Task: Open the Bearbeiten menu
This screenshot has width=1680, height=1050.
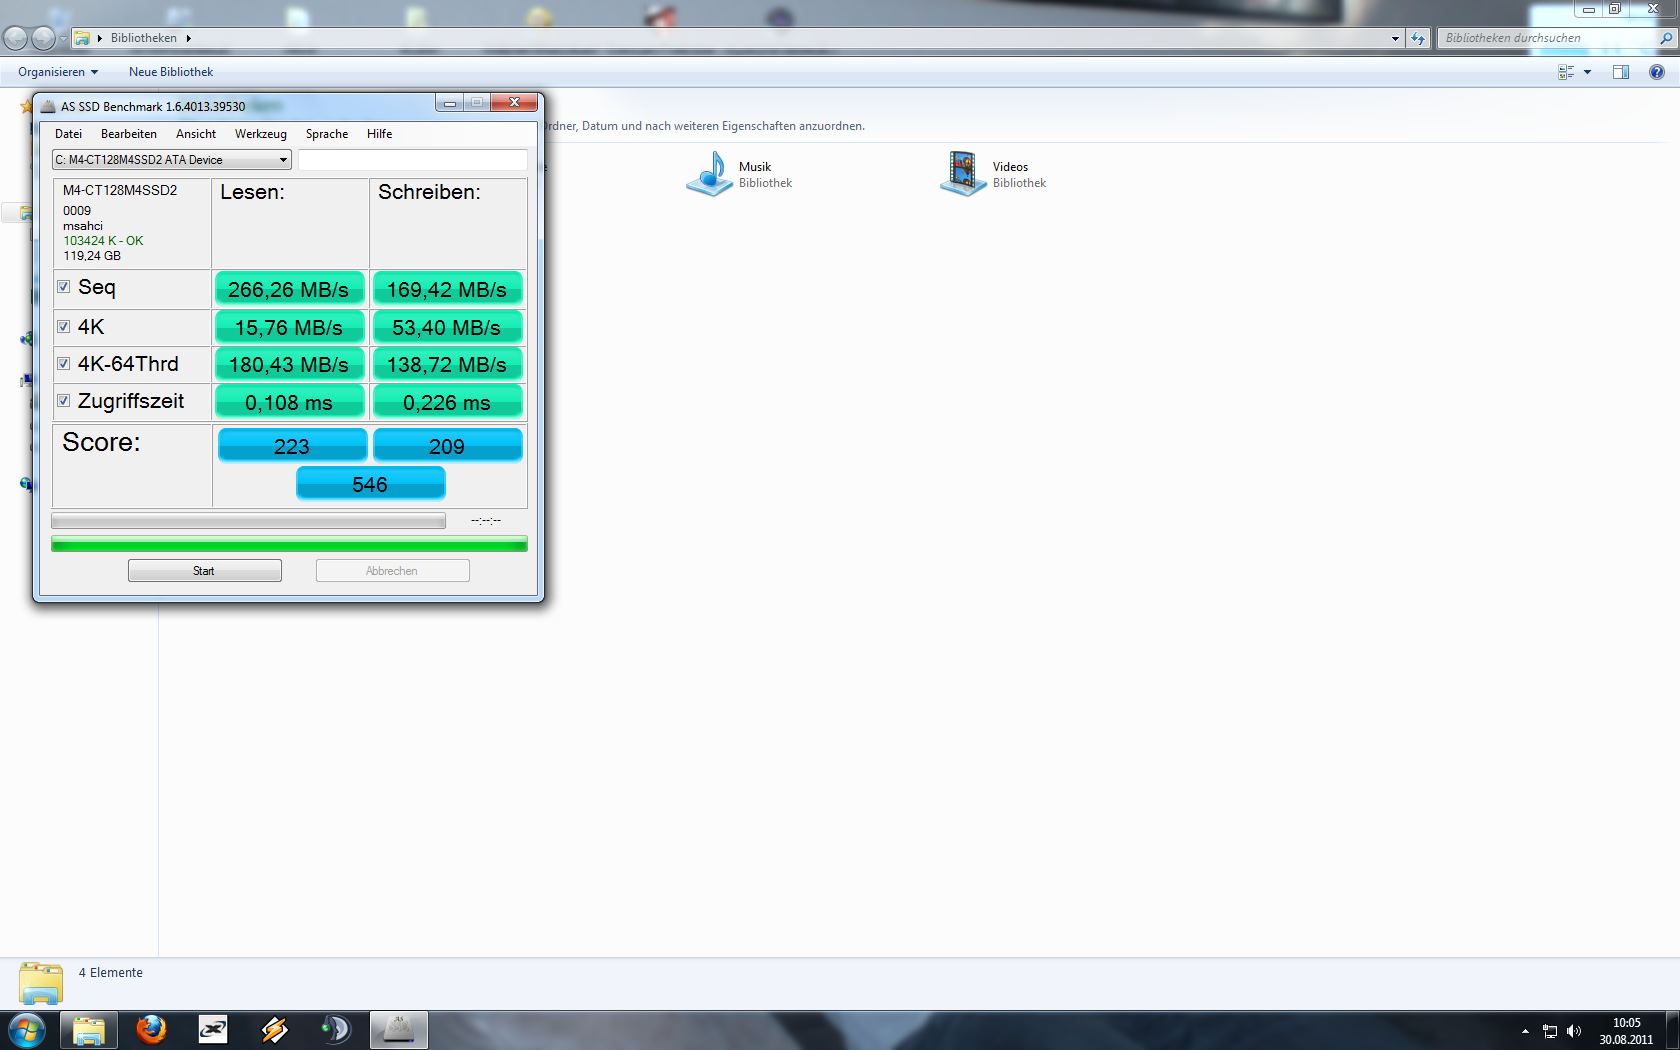Action: (x=129, y=134)
